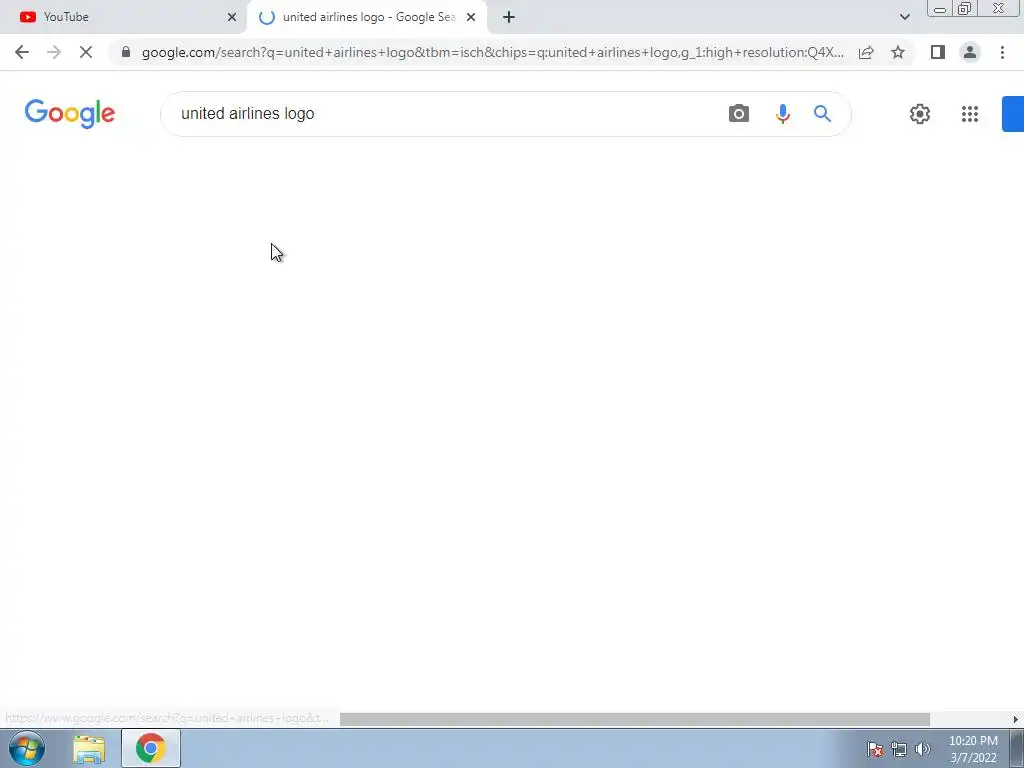Click the magnifier search button
Image resolution: width=1024 pixels, height=768 pixels.
point(822,114)
